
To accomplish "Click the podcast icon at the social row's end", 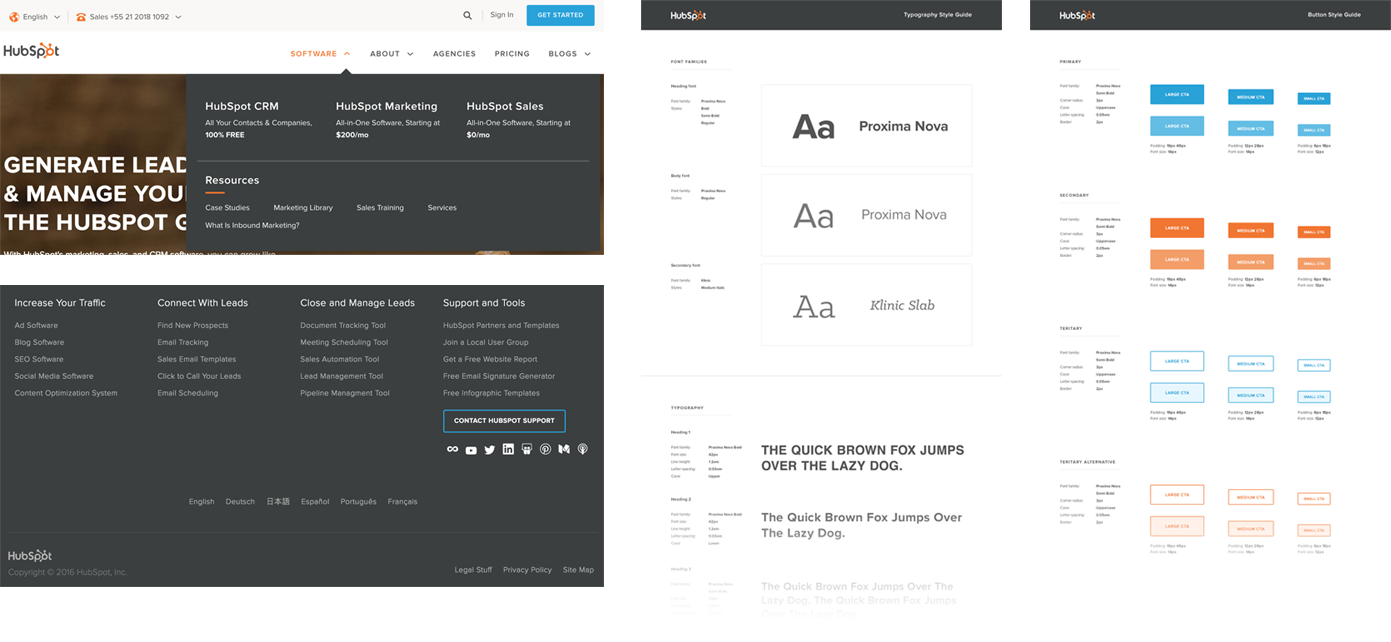I will click(582, 449).
